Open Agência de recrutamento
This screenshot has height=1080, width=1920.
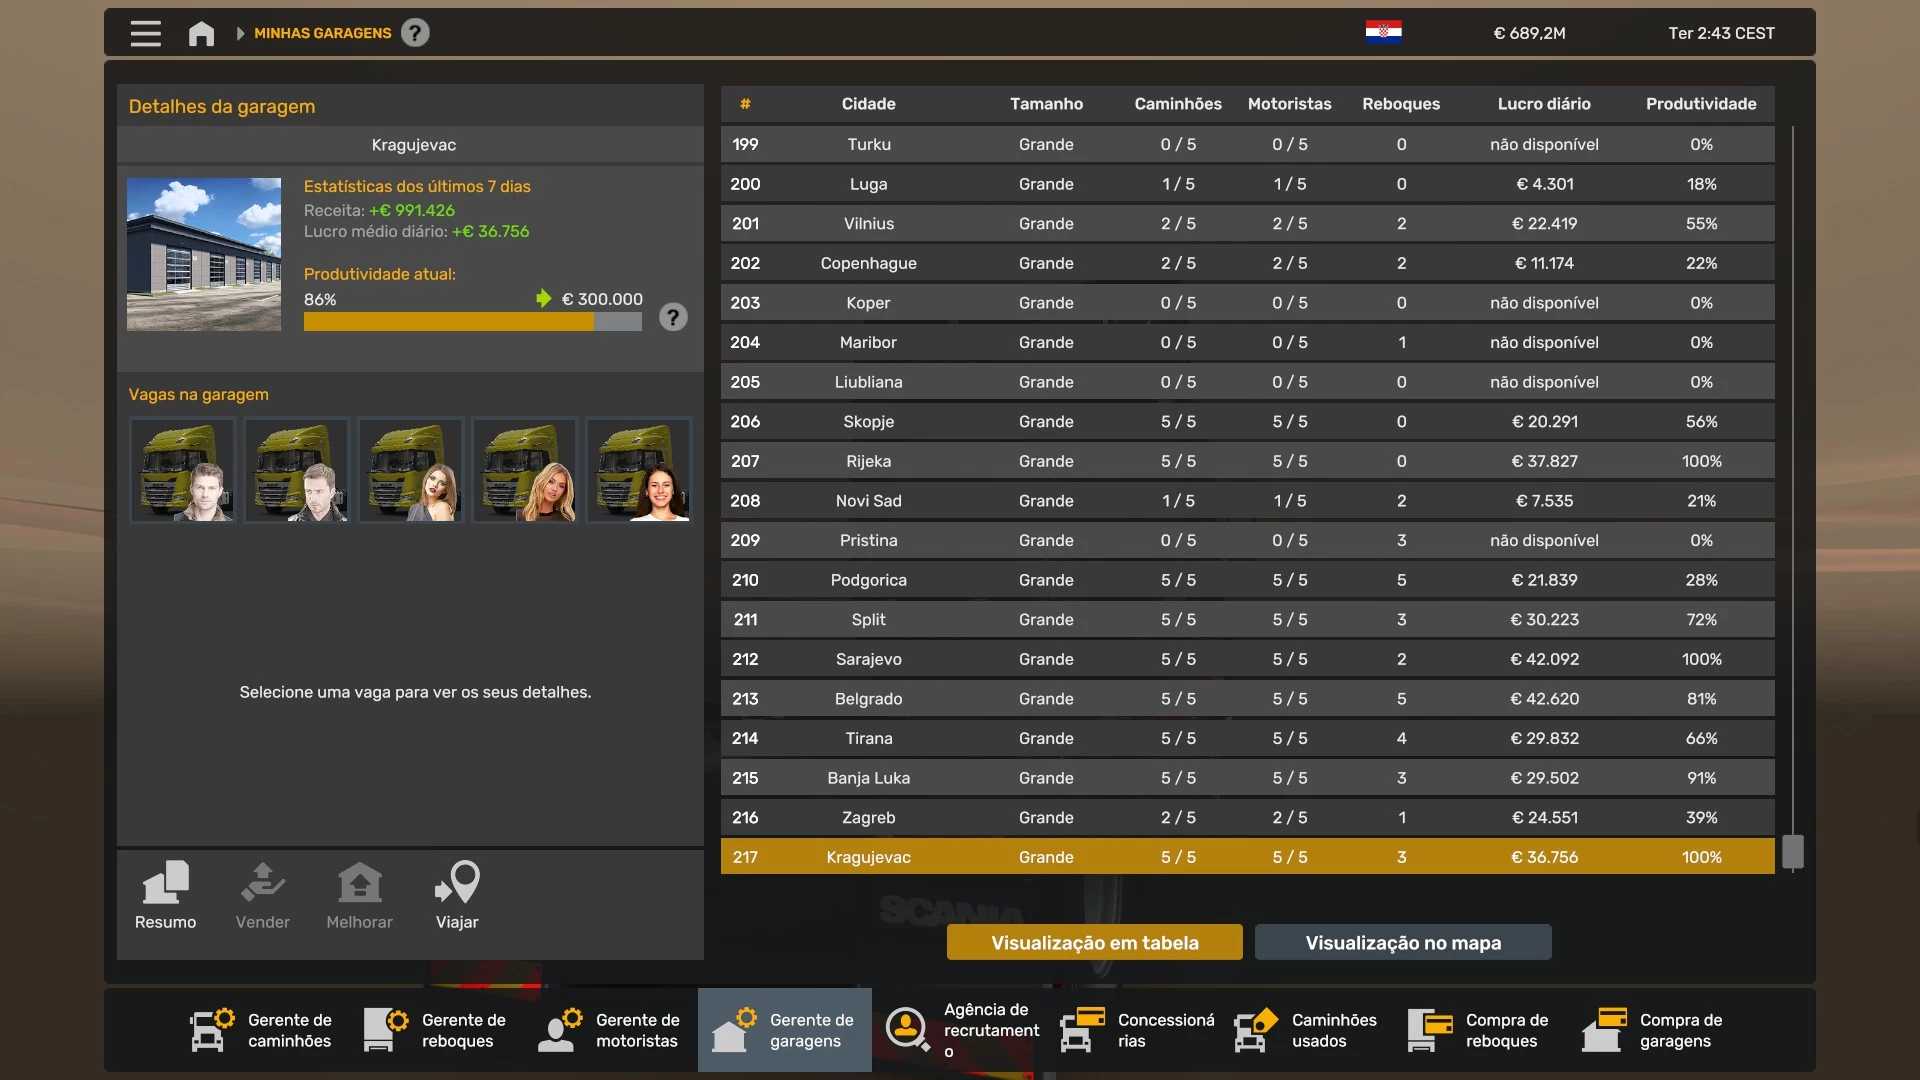click(x=958, y=1030)
